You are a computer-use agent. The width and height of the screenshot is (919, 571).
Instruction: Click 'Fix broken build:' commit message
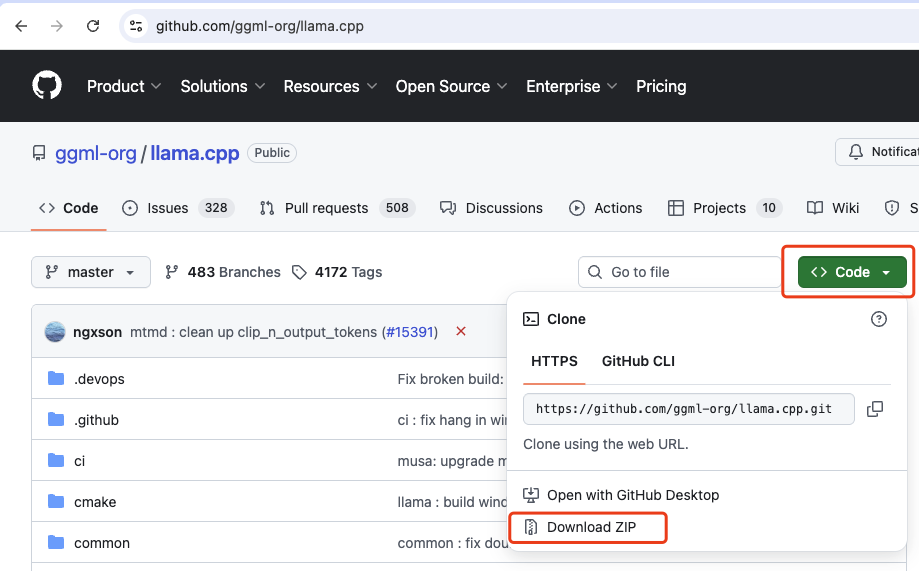(x=450, y=379)
